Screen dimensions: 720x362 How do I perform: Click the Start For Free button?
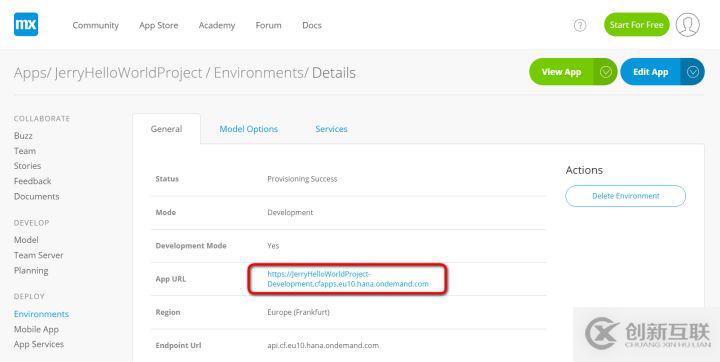[636, 25]
